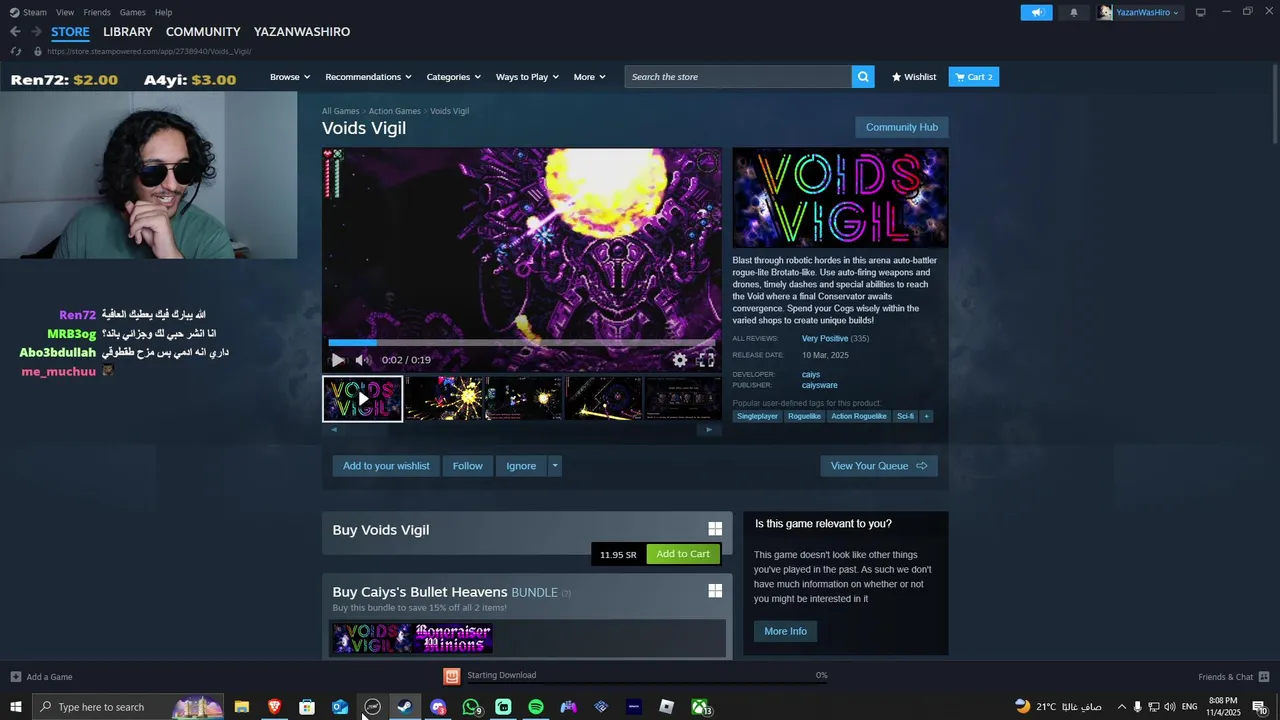This screenshot has width=1280, height=720.
Task: Expand more tags with plus button
Action: pos(926,416)
